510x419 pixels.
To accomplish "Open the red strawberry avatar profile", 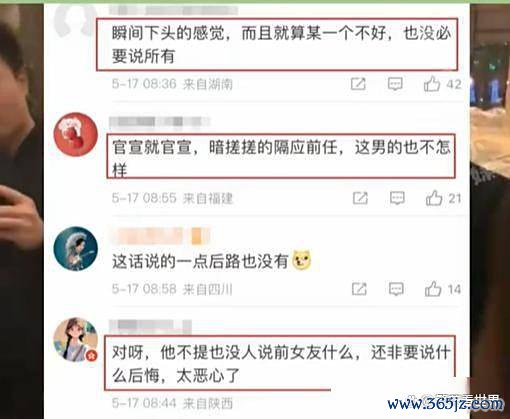I will pyautogui.click(x=76, y=134).
